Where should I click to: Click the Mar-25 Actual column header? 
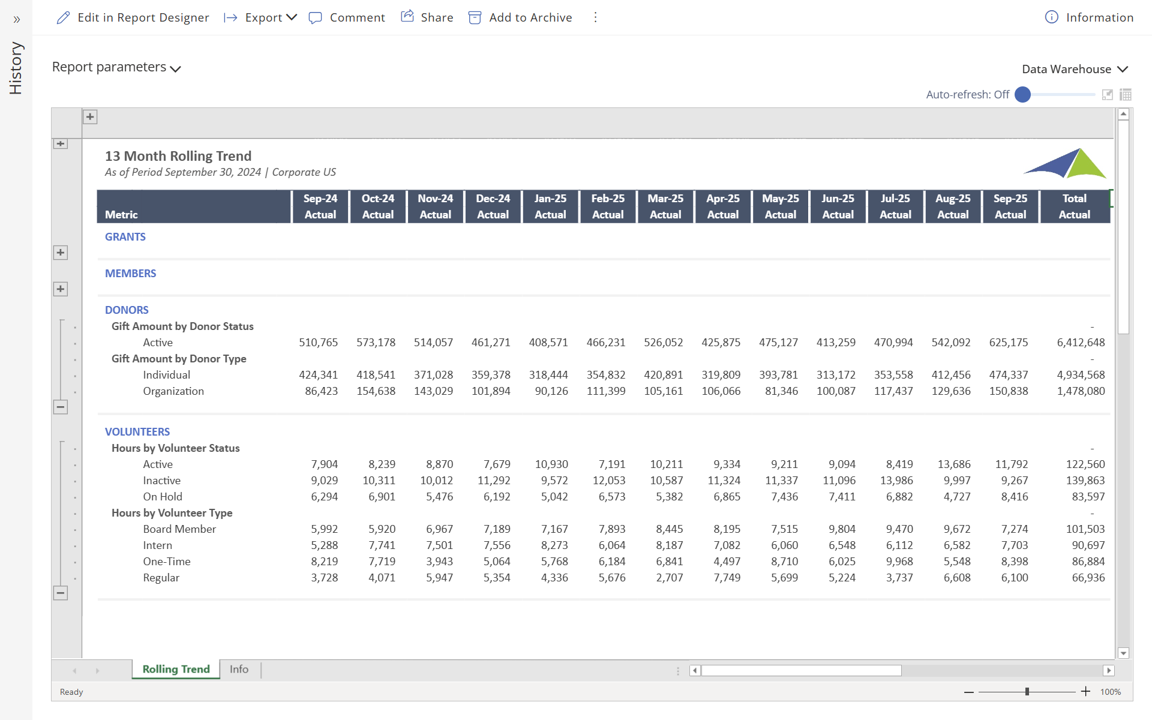pyautogui.click(x=666, y=206)
